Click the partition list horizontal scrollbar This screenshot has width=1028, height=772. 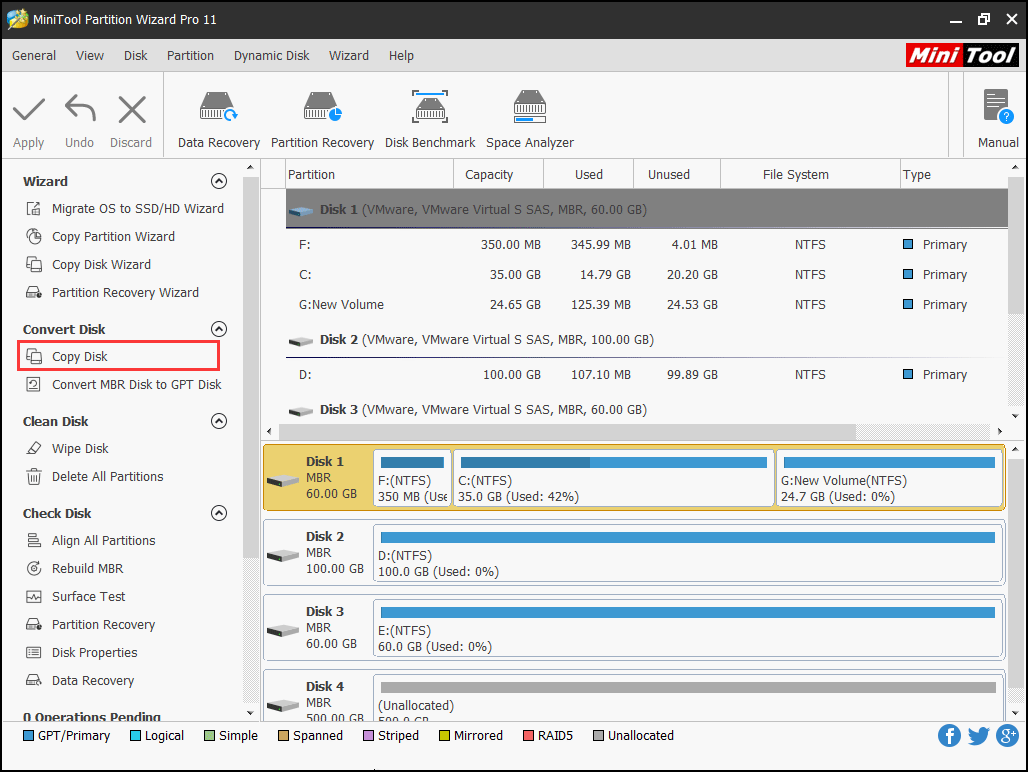(568, 431)
